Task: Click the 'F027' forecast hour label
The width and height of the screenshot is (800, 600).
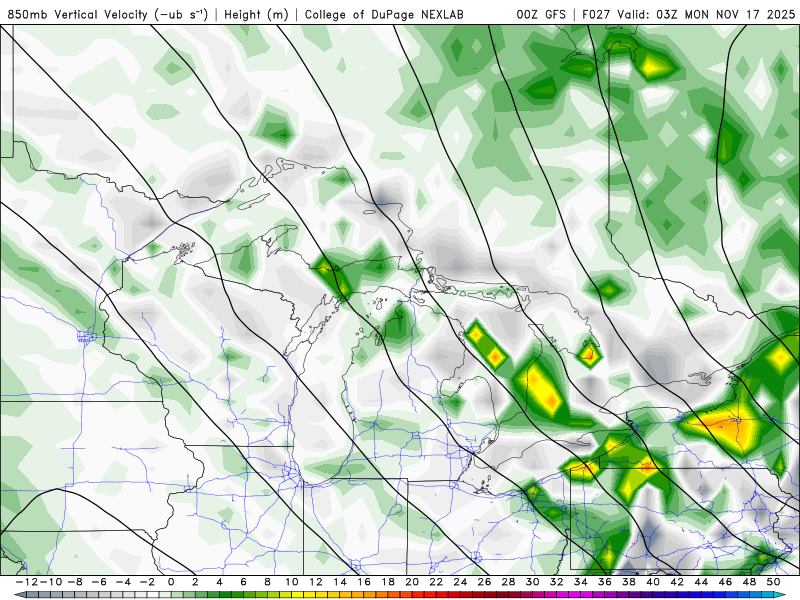Action: [x=596, y=14]
